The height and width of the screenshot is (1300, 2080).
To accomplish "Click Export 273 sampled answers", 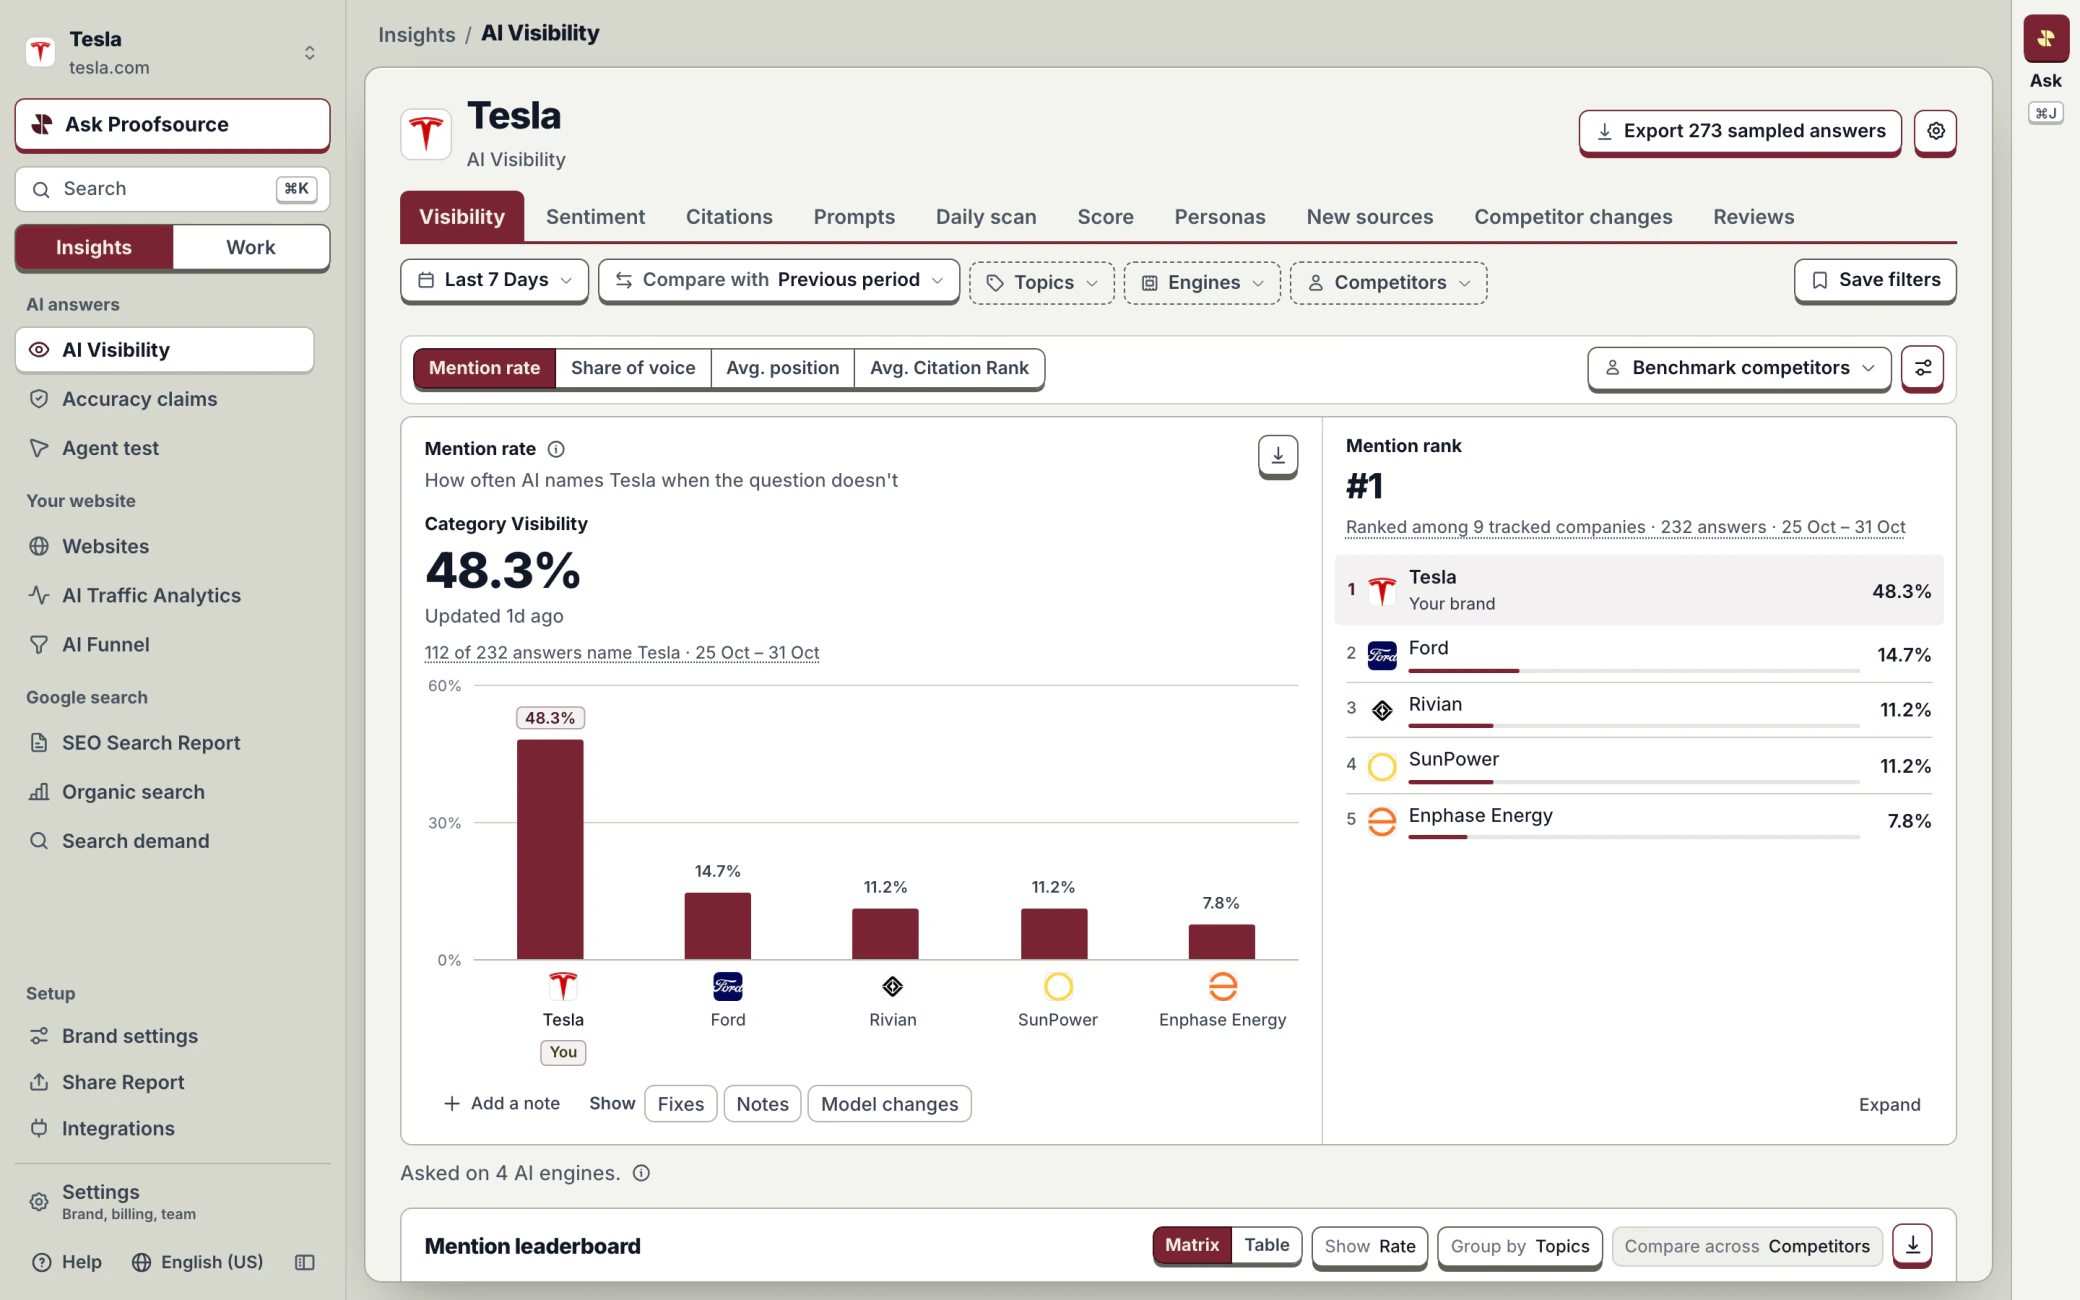I will coord(1740,131).
